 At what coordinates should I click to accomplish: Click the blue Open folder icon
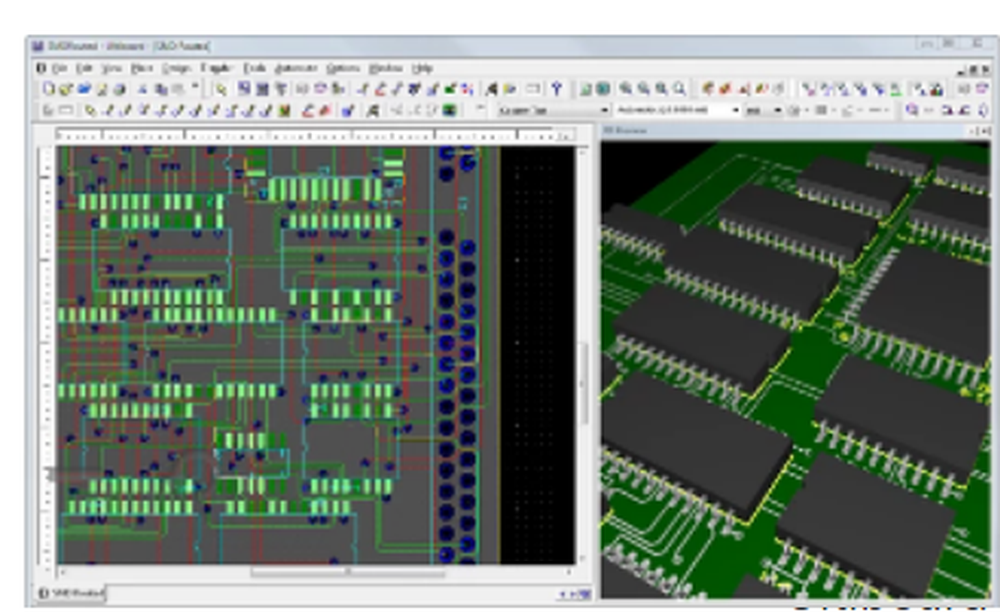coord(84,89)
